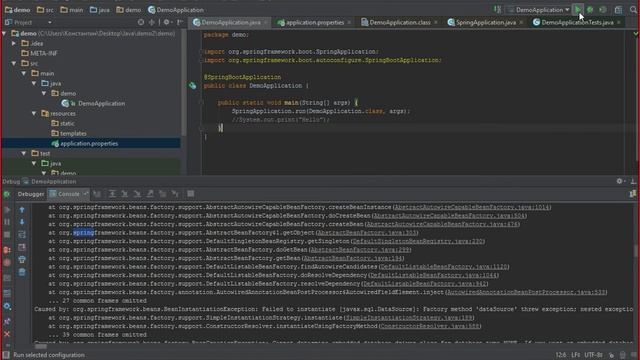
Task: Click the main breadcrumb in navigation bar
Action: pyautogui.click(x=72, y=10)
